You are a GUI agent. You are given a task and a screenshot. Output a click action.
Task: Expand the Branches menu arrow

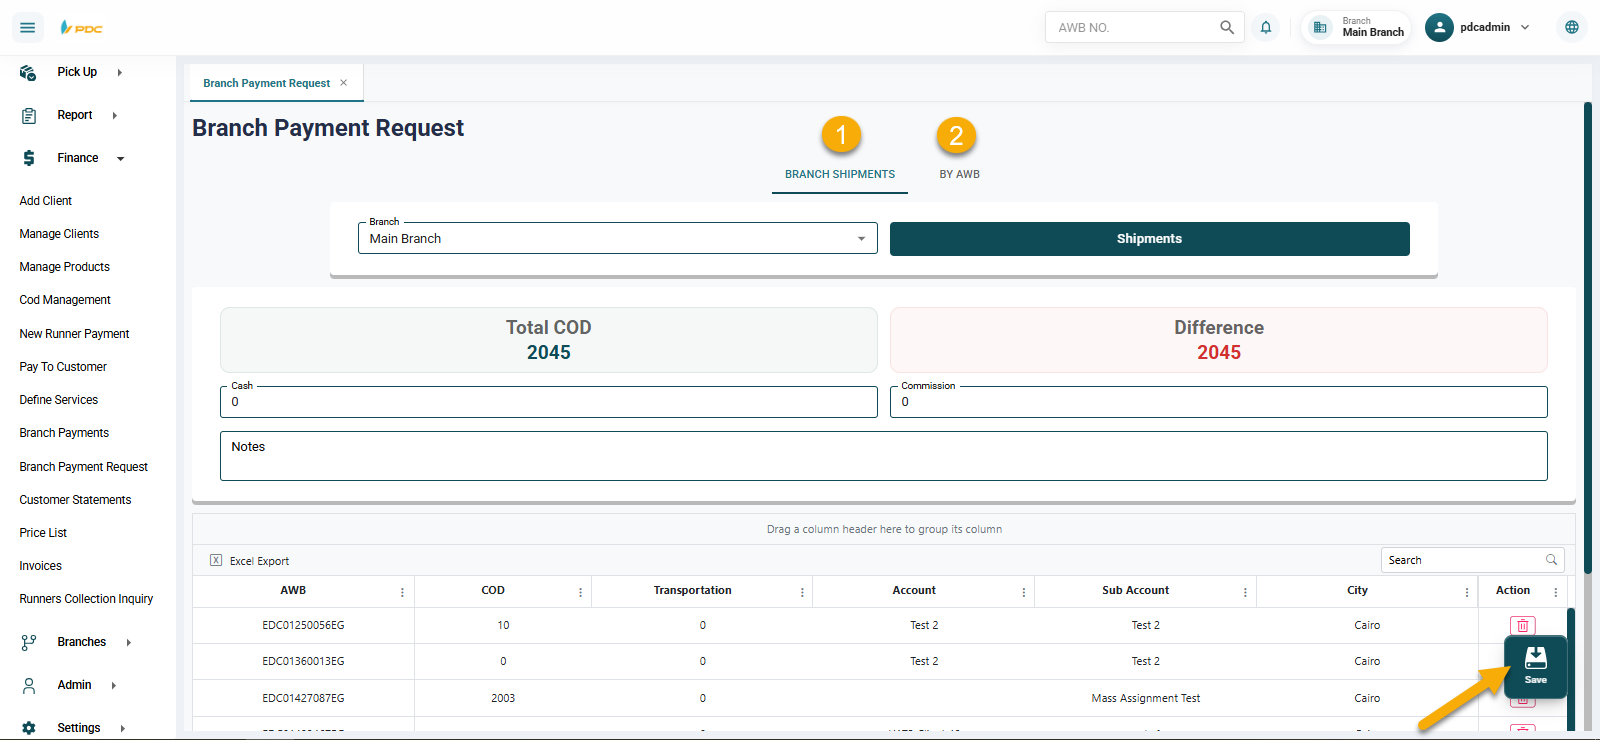pyautogui.click(x=129, y=642)
